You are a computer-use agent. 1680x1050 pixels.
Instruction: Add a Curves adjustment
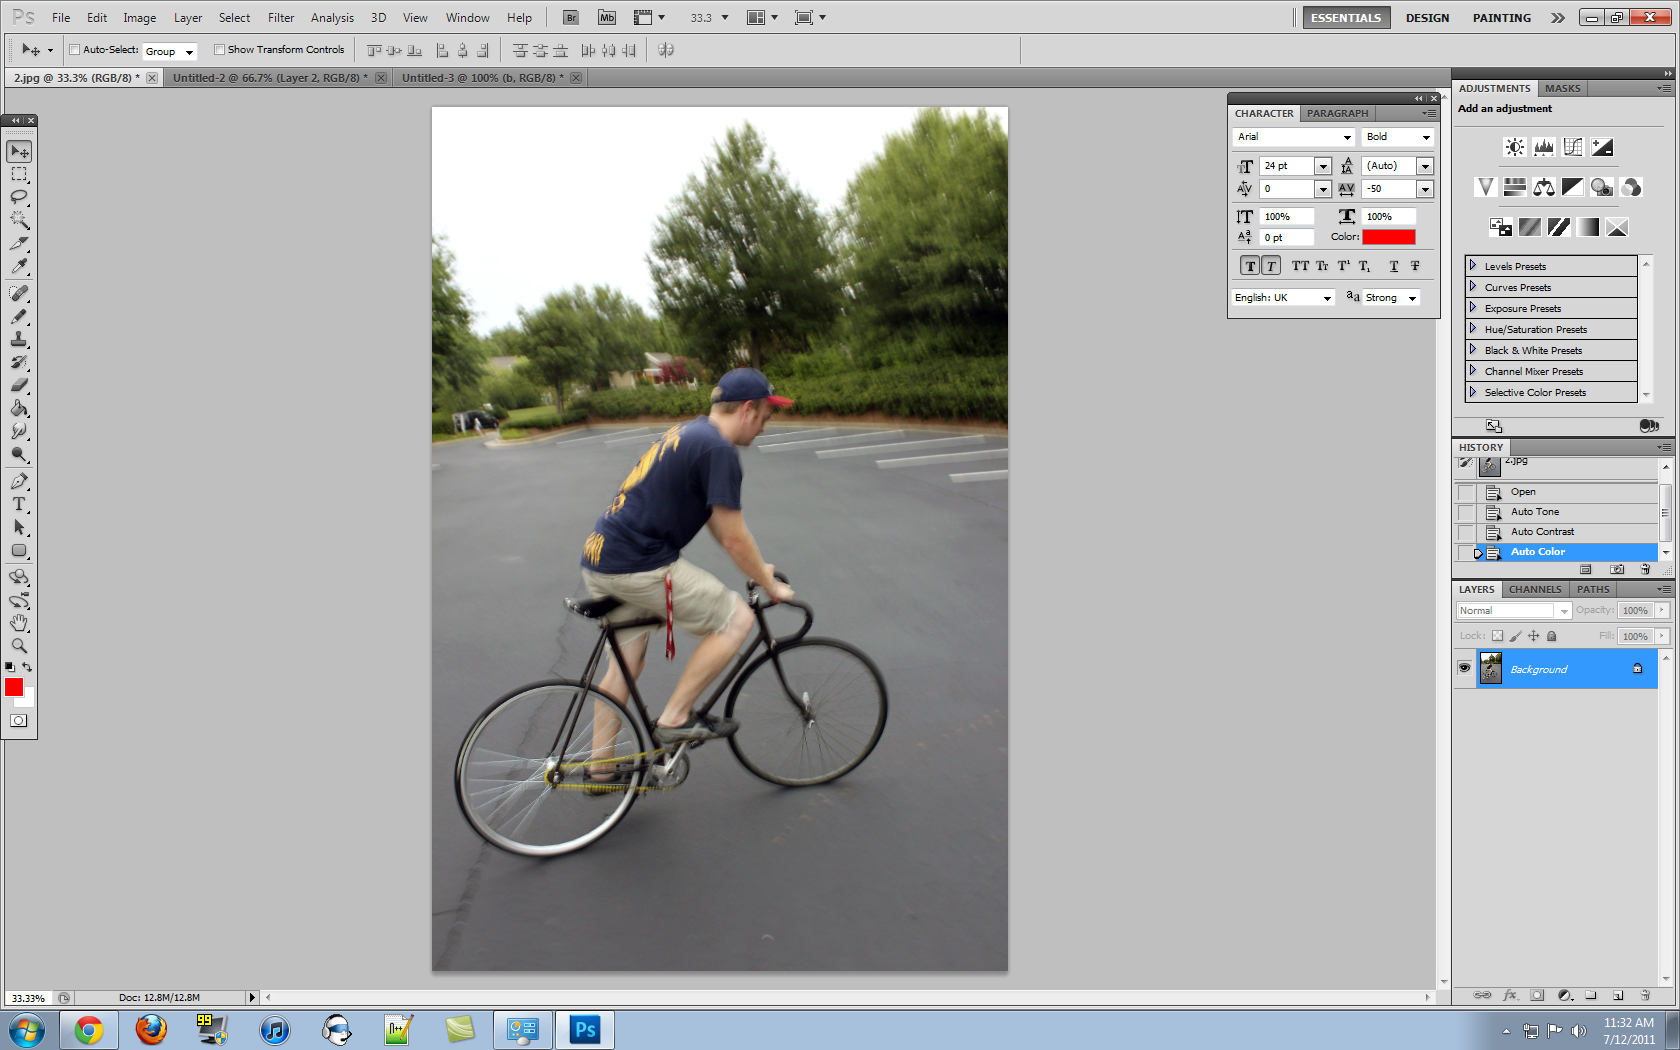[x=1572, y=147]
